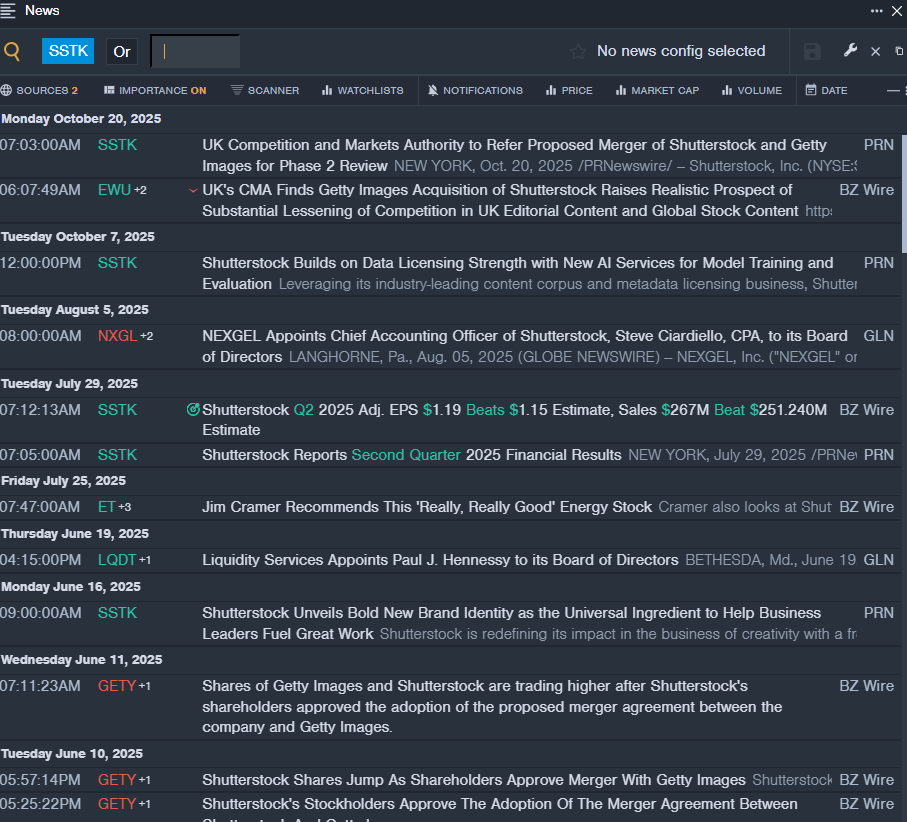This screenshot has width=907, height=822.
Task: Star the news config as favorite
Action: (x=578, y=52)
